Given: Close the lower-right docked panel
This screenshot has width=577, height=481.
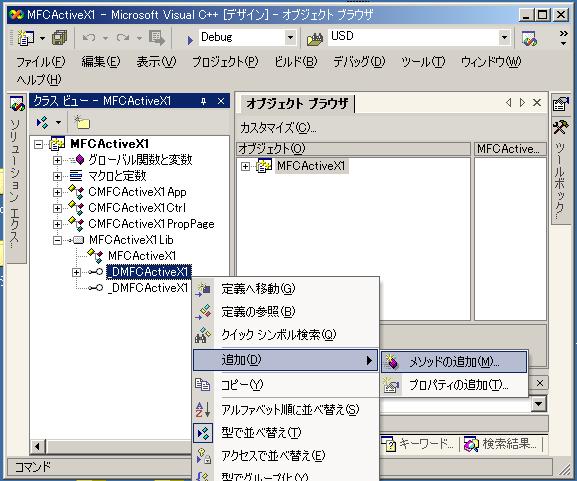Looking at the screenshot, I should (x=540, y=383).
